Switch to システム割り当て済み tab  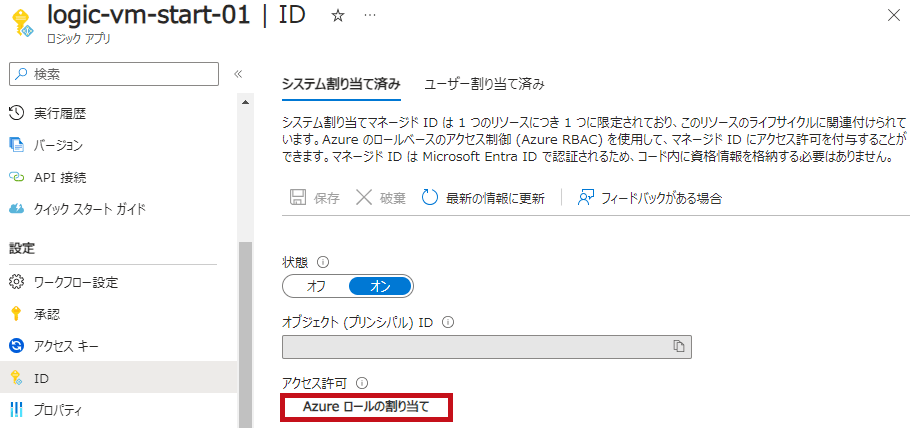341,84
